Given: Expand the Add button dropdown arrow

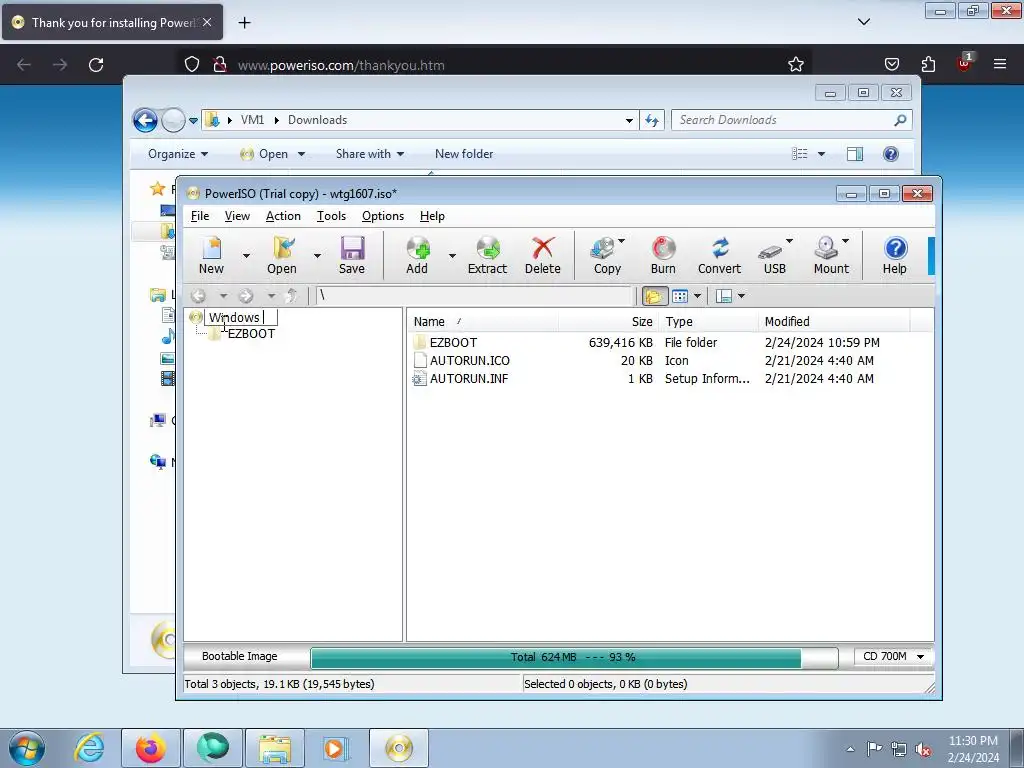Looking at the screenshot, I should 452,255.
